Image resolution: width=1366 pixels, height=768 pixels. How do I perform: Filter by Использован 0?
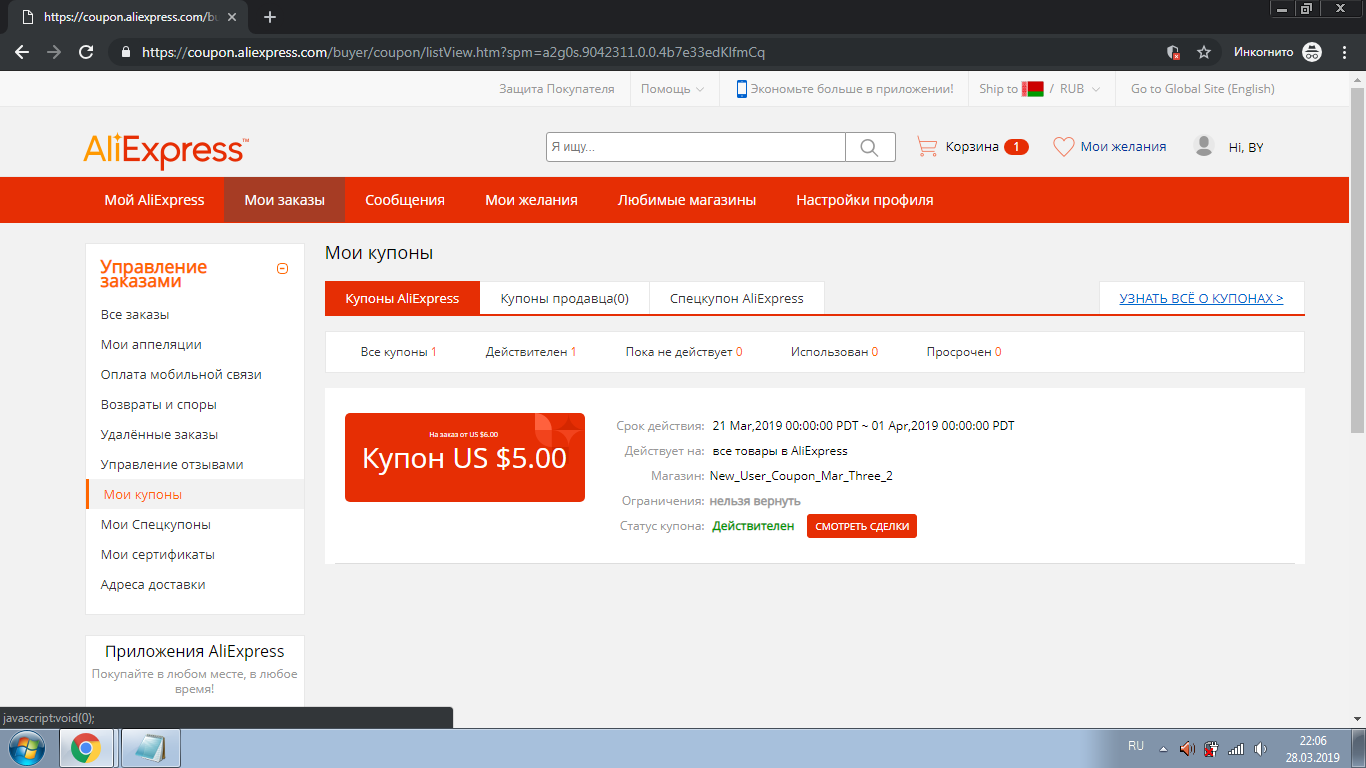click(x=834, y=352)
